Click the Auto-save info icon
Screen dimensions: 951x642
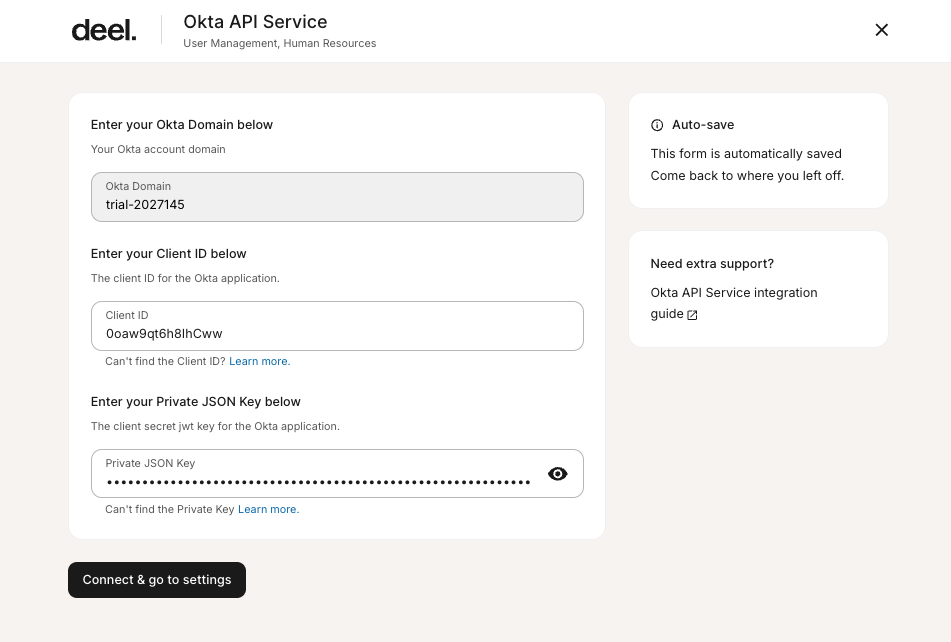point(657,125)
